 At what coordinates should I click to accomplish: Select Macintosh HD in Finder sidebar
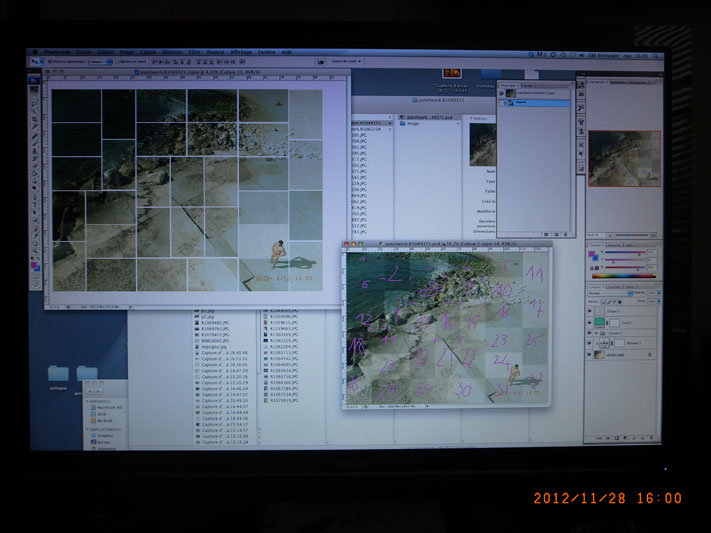(106, 407)
